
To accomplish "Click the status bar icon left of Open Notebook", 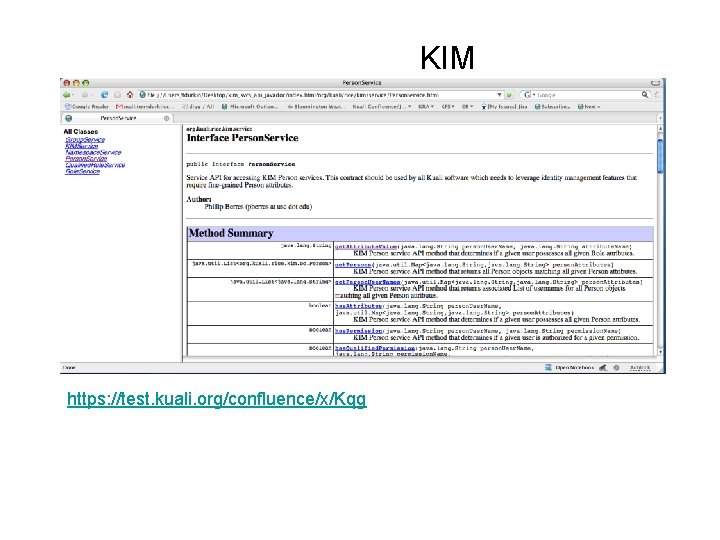I will (548, 367).
